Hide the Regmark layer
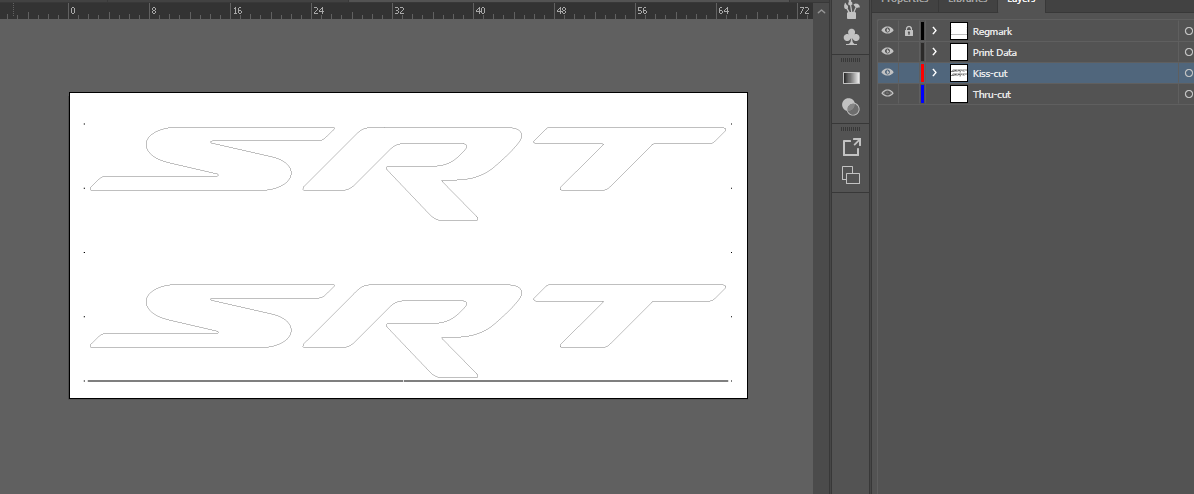 (887, 31)
